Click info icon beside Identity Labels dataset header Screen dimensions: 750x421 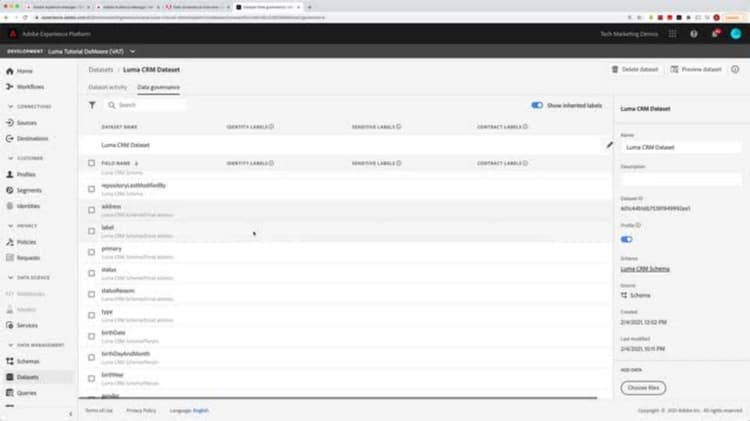click(x=271, y=127)
